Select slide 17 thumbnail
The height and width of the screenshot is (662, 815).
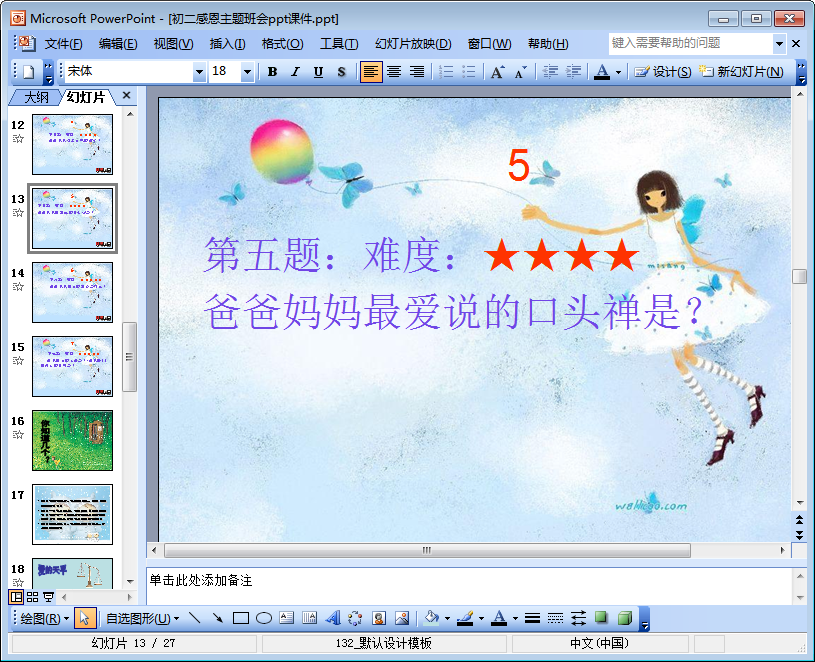click(x=72, y=514)
